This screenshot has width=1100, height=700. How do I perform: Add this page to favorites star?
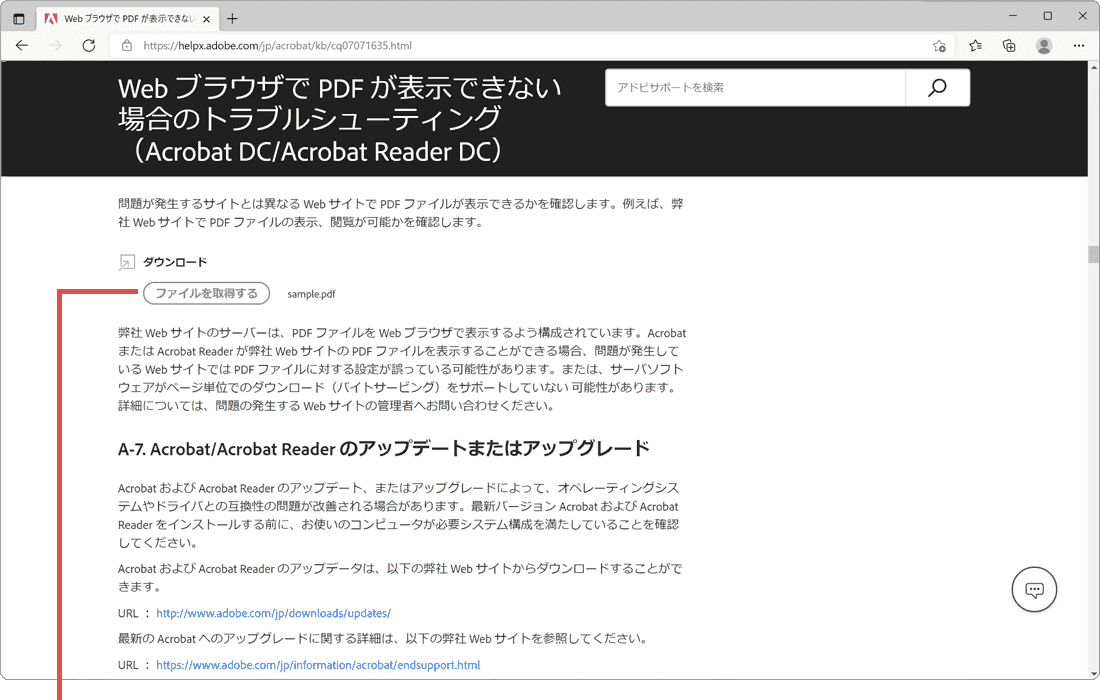coord(939,46)
